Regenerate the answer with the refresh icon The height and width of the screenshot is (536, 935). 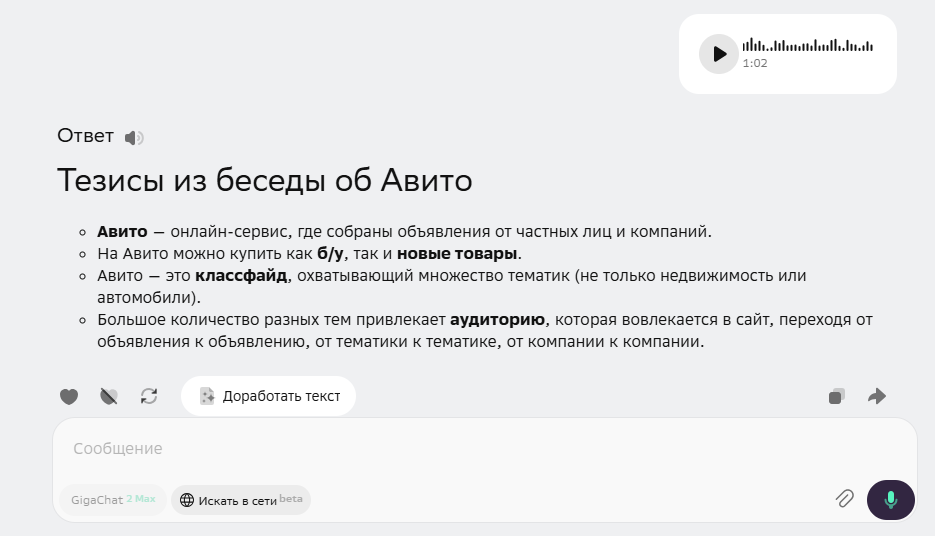149,397
